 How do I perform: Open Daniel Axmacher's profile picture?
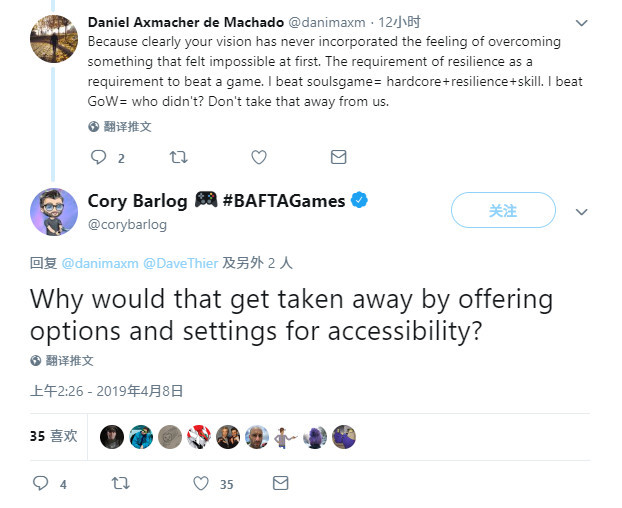pyautogui.click(x=52, y=39)
